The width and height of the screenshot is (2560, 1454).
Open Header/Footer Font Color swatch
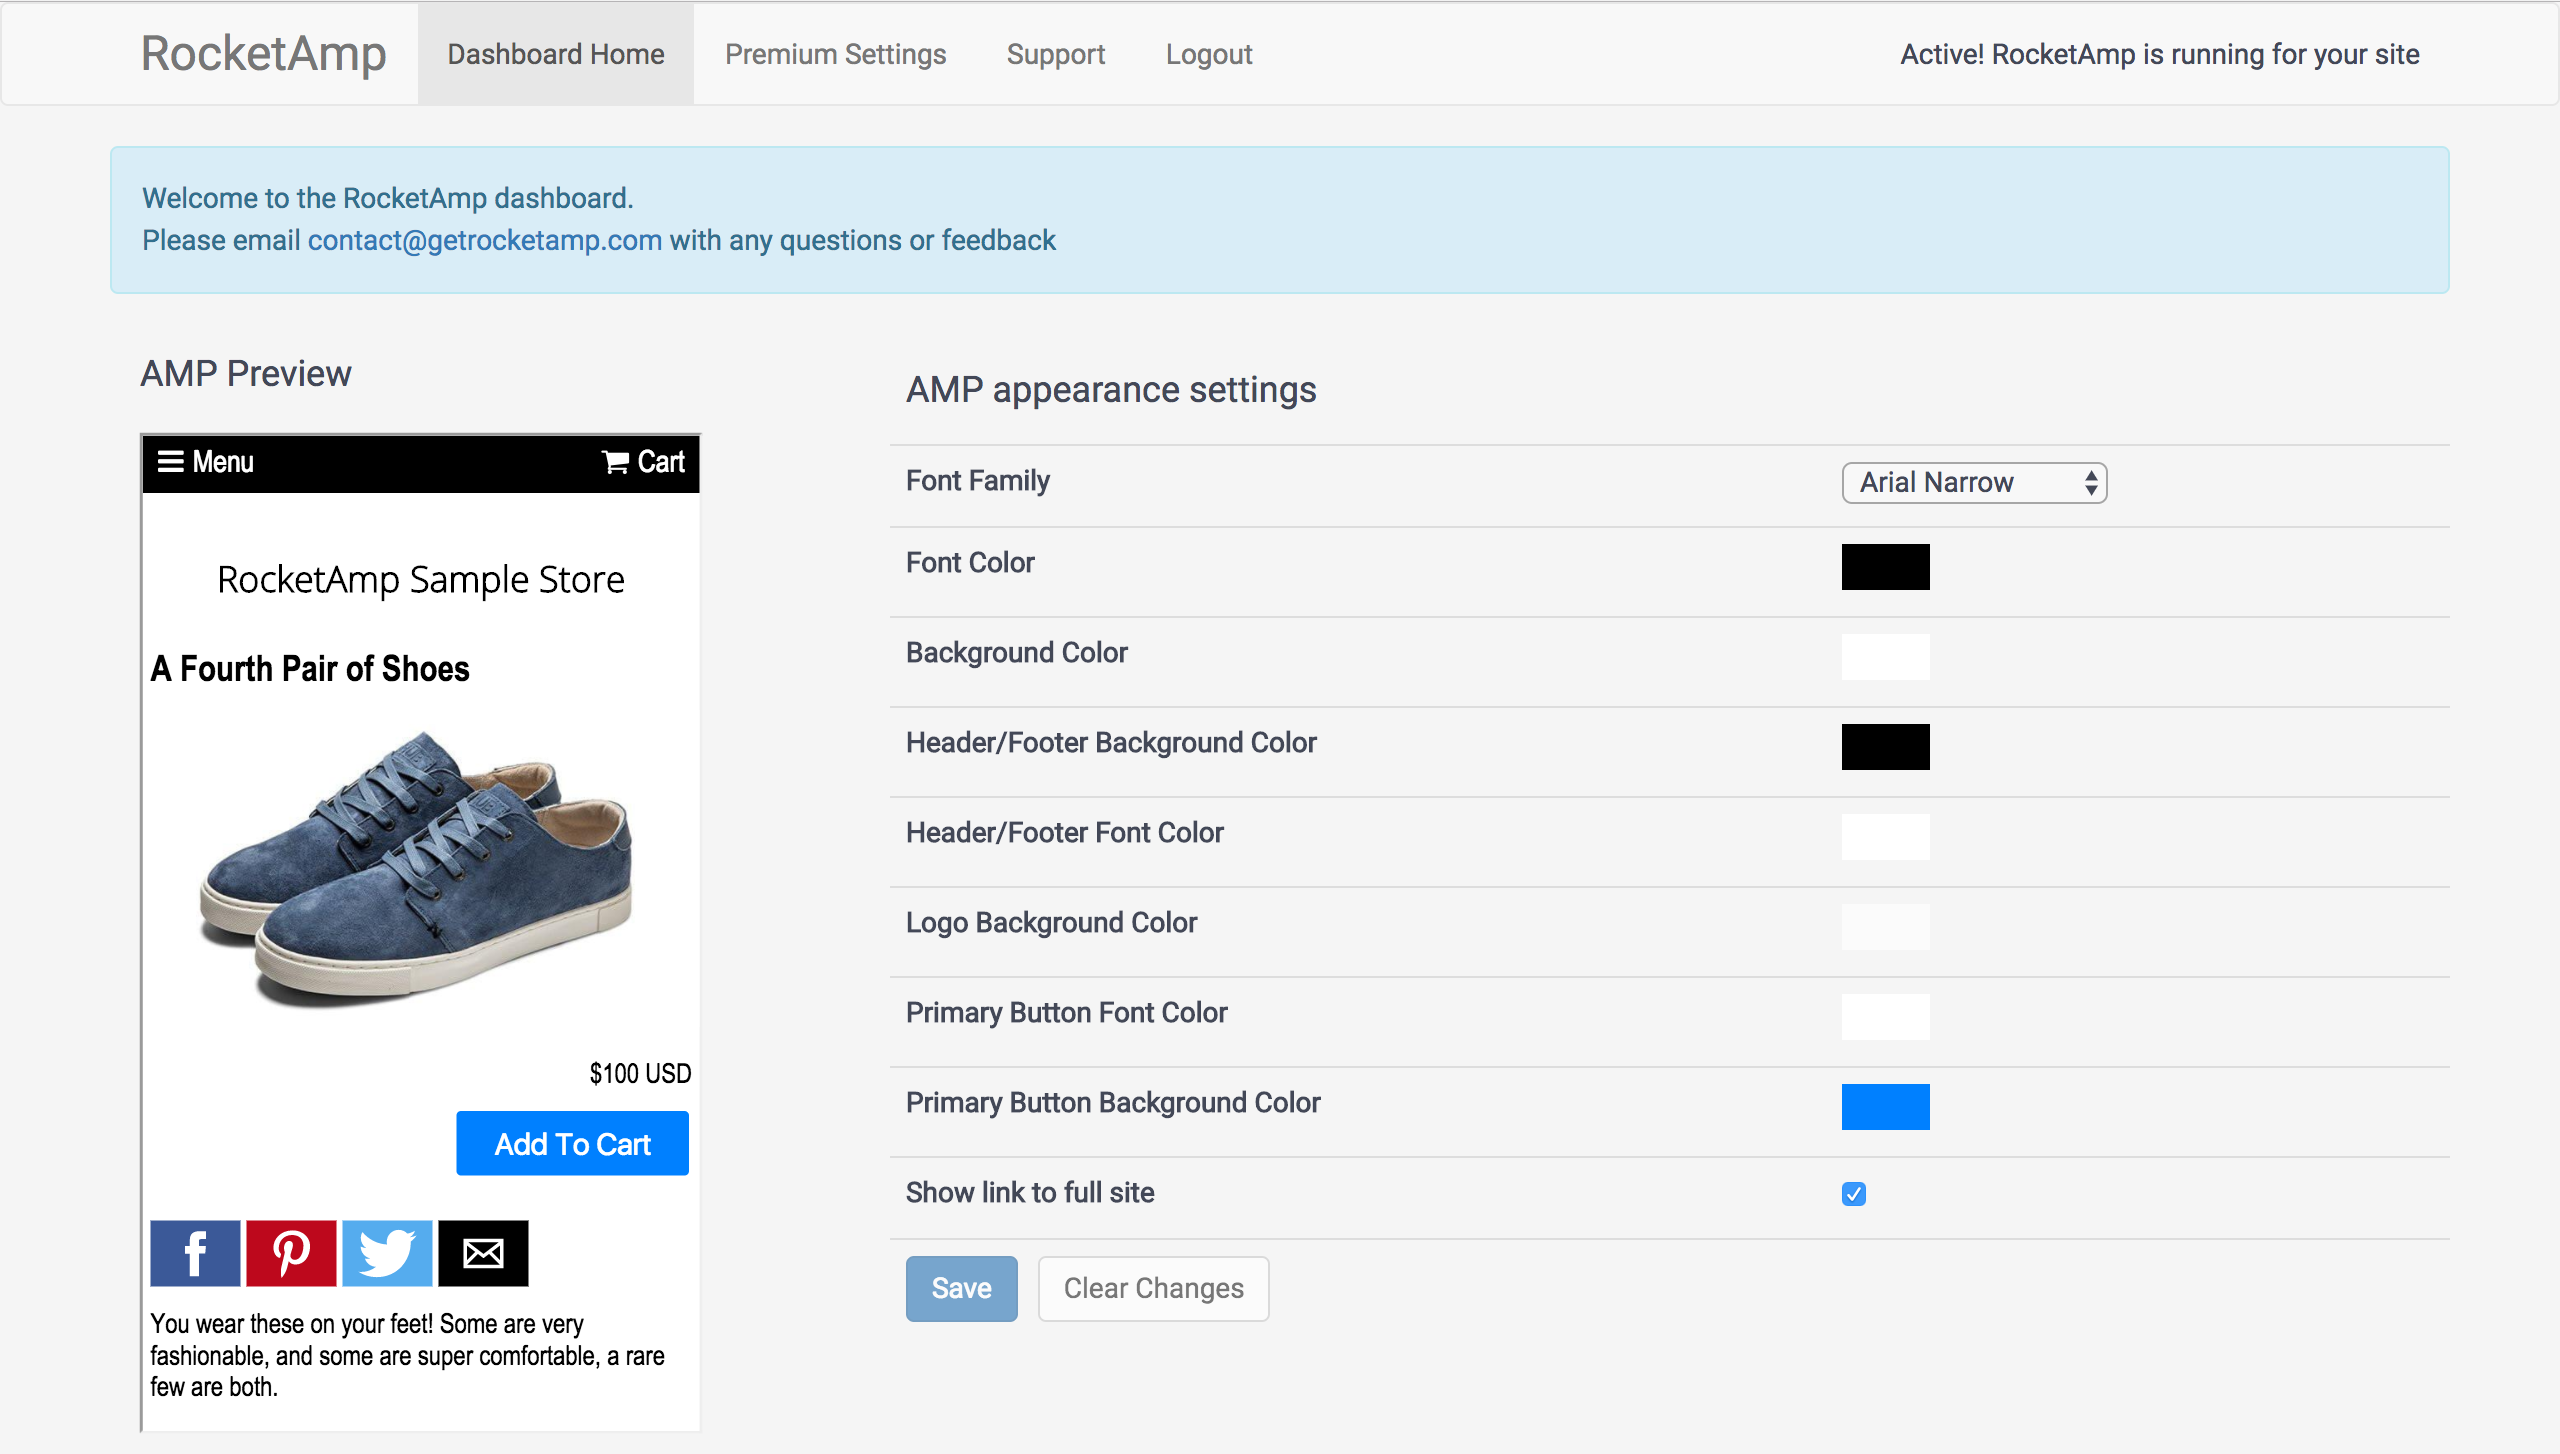(x=1885, y=837)
